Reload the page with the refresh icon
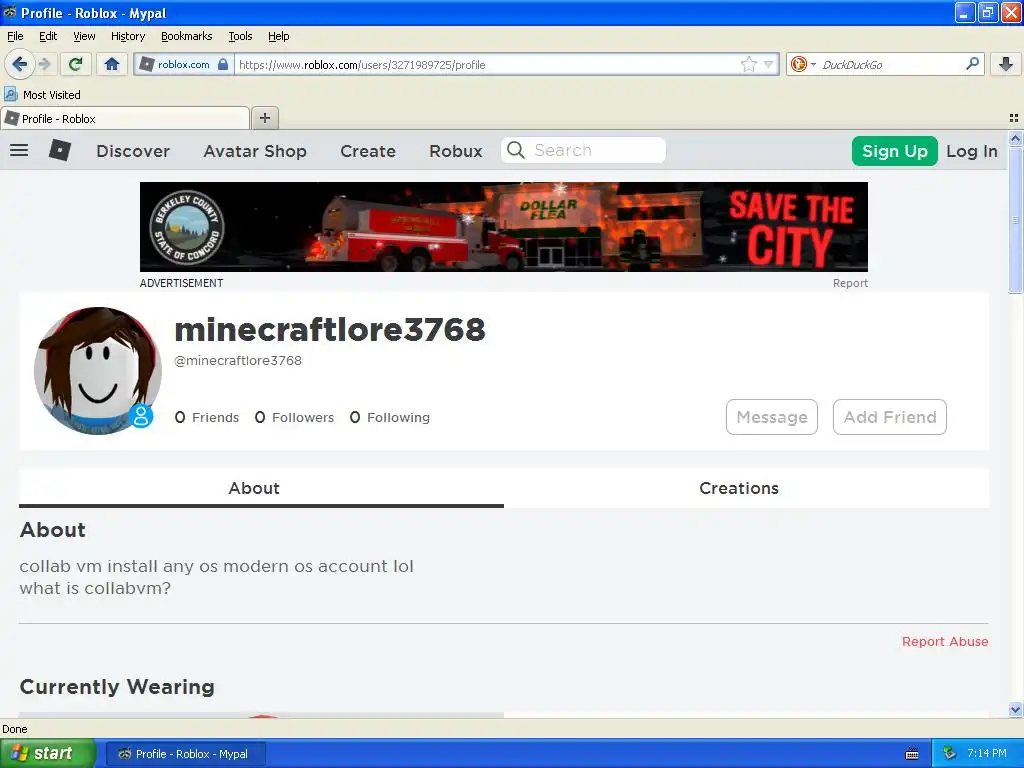The height and width of the screenshot is (768, 1024). (76, 64)
